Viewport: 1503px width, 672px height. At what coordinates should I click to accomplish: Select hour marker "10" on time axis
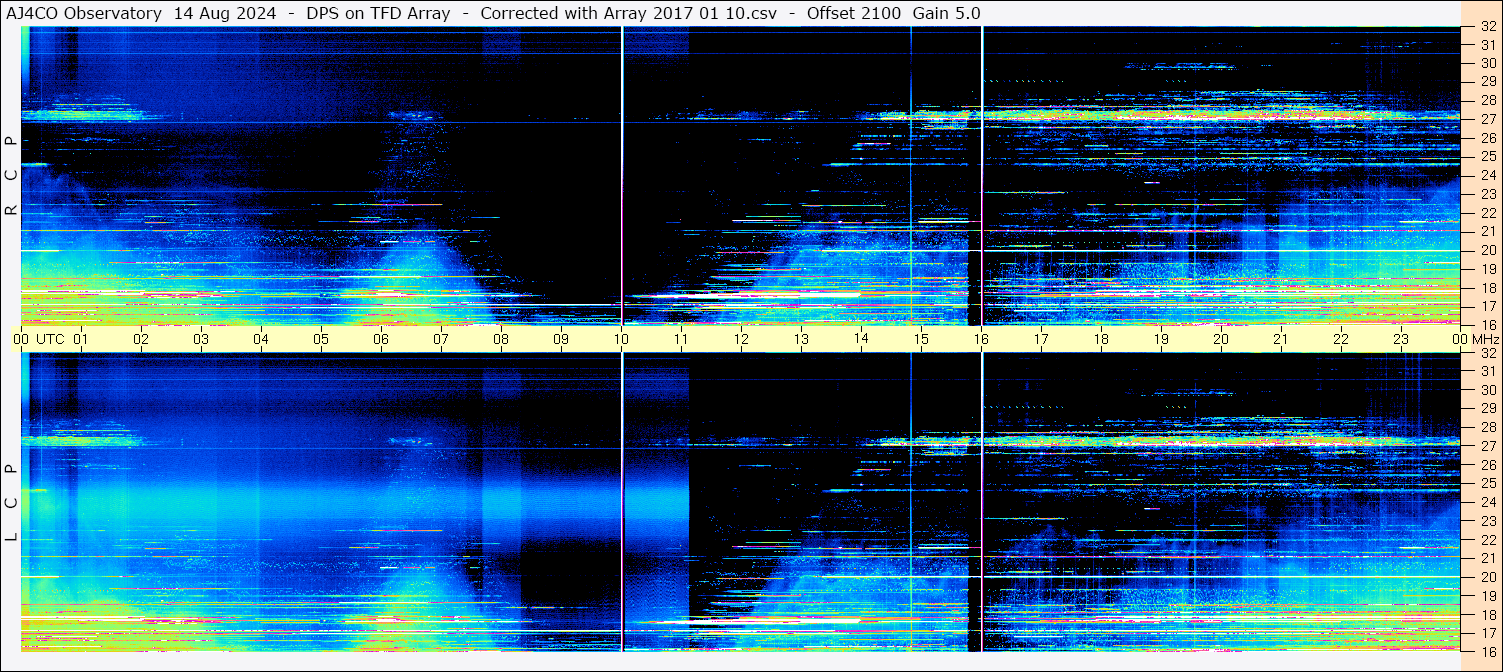(621, 339)
